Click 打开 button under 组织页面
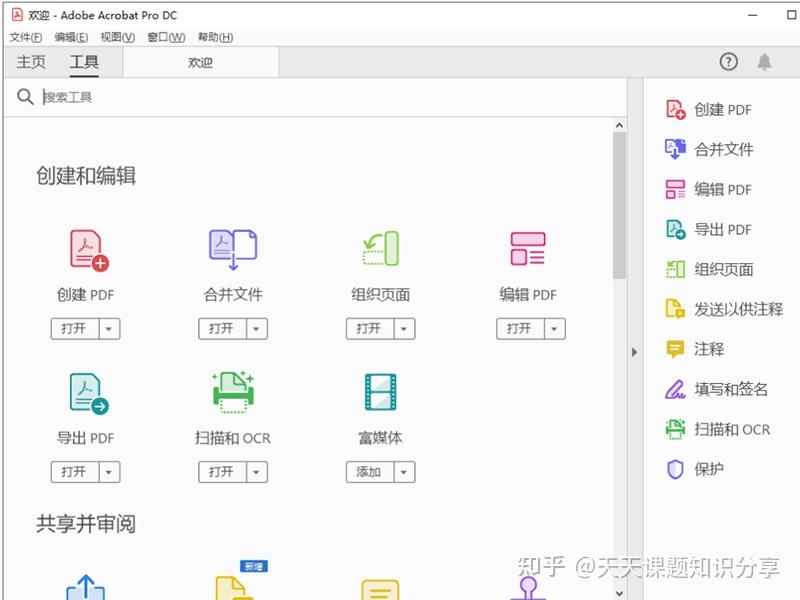The width and height of the screenshot is (800, 600). tap(369, 329)
